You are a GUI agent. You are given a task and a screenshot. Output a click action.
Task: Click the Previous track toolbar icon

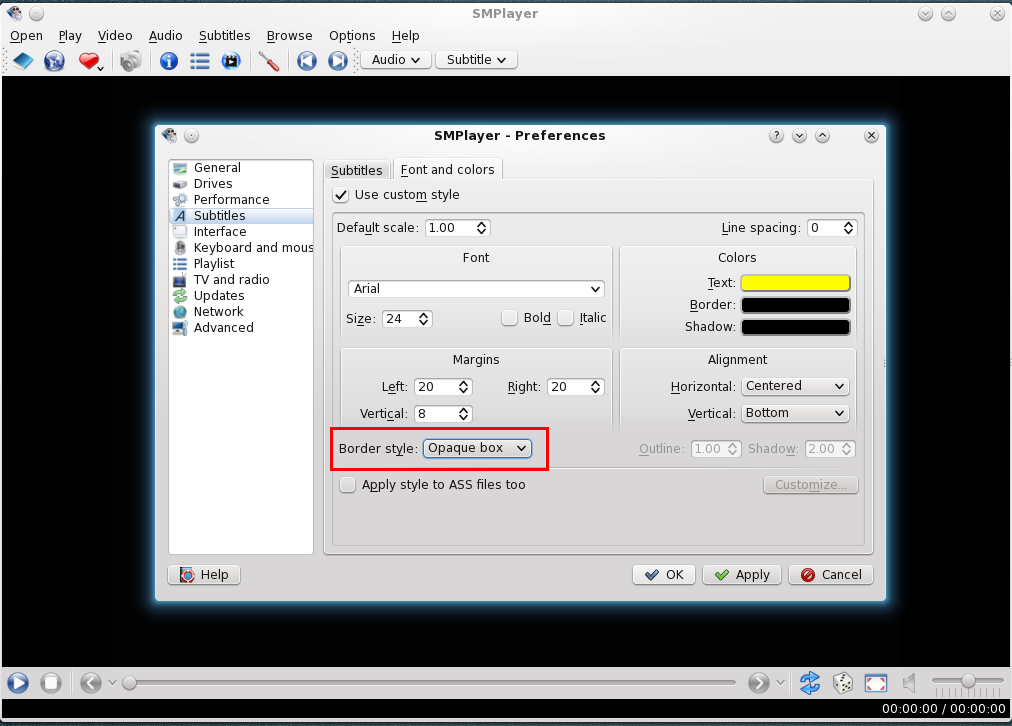(307, 61)
